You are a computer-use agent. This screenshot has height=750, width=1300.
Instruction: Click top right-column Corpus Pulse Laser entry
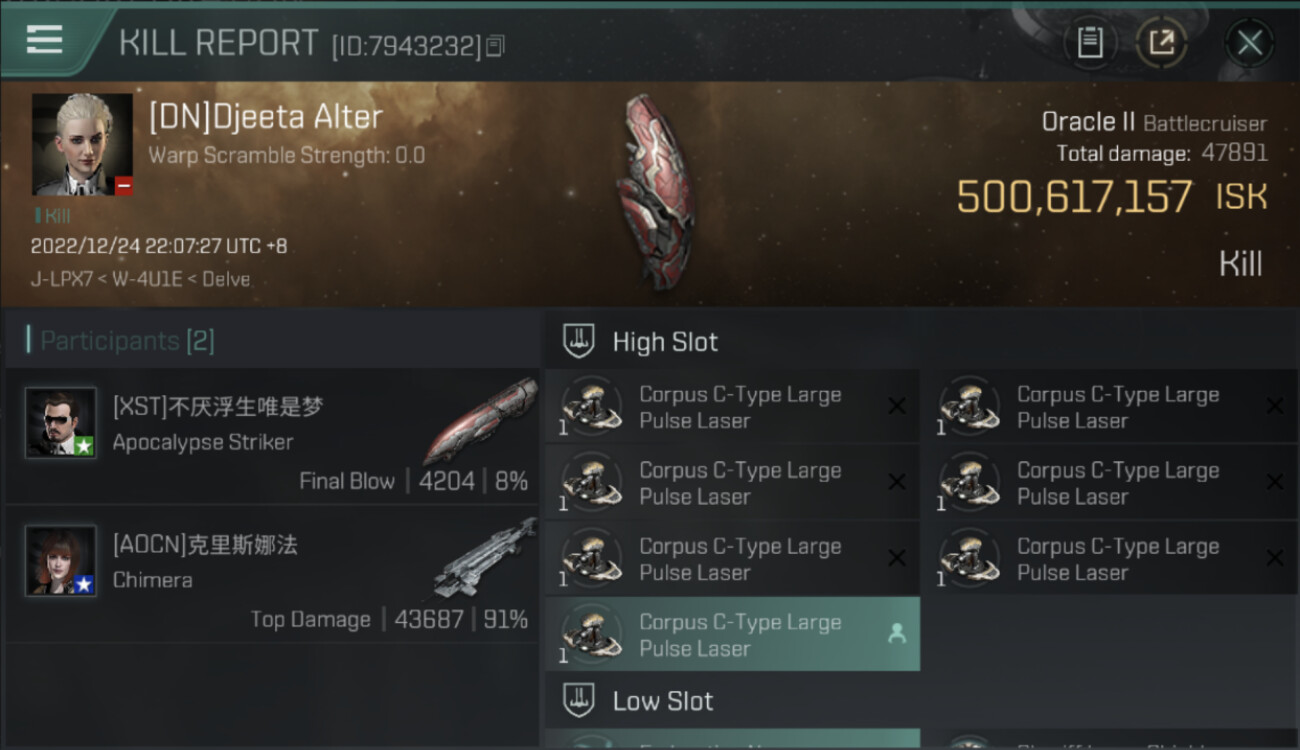1110,407
